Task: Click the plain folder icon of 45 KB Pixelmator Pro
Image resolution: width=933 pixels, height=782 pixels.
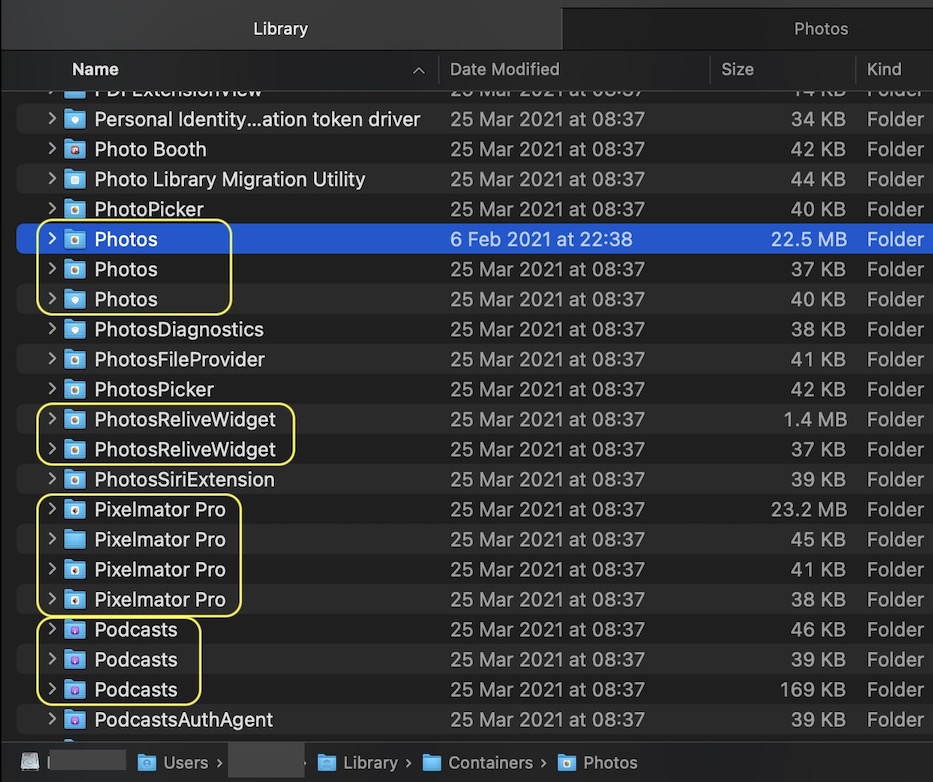Action: point(75,539)
